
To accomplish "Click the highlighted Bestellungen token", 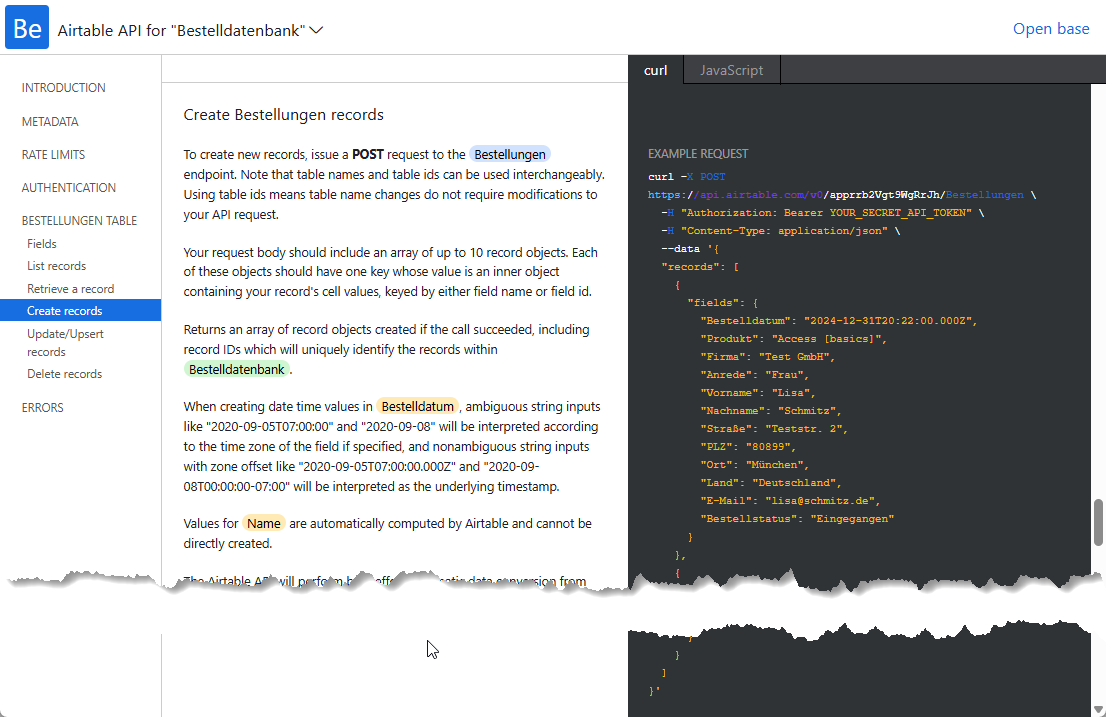I will coord(510,154).
